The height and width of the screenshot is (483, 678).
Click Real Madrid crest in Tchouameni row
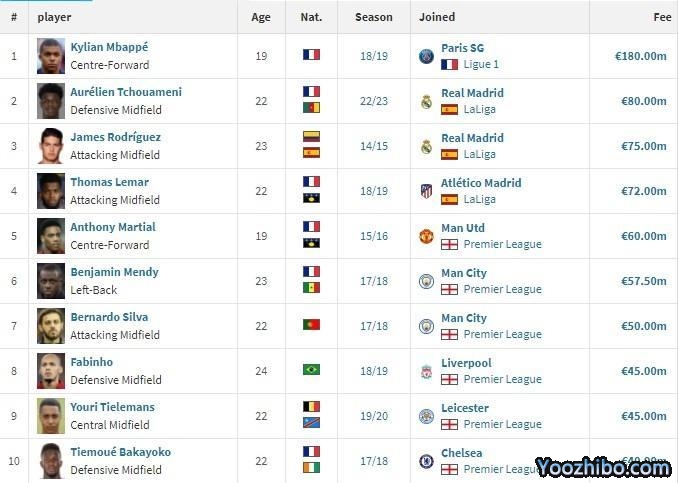427,101
